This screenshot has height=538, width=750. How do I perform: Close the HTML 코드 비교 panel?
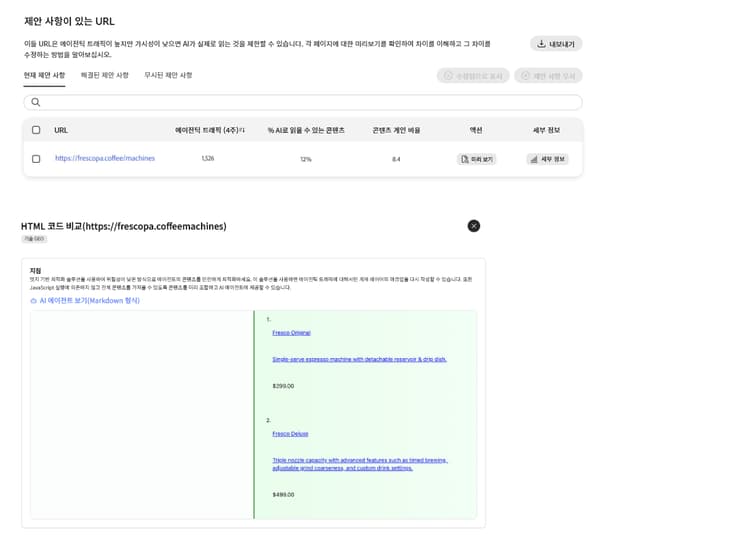click(474, 226)
